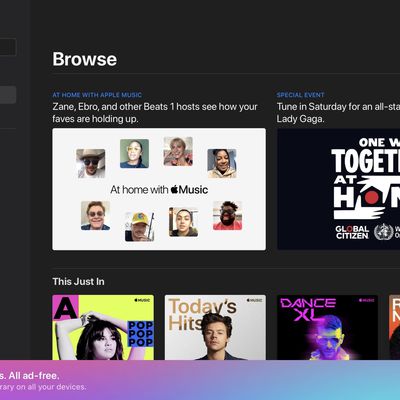Open the One World Together At Home banner
This screenshot has height=400, width=400.
click(x=339, y=189)
